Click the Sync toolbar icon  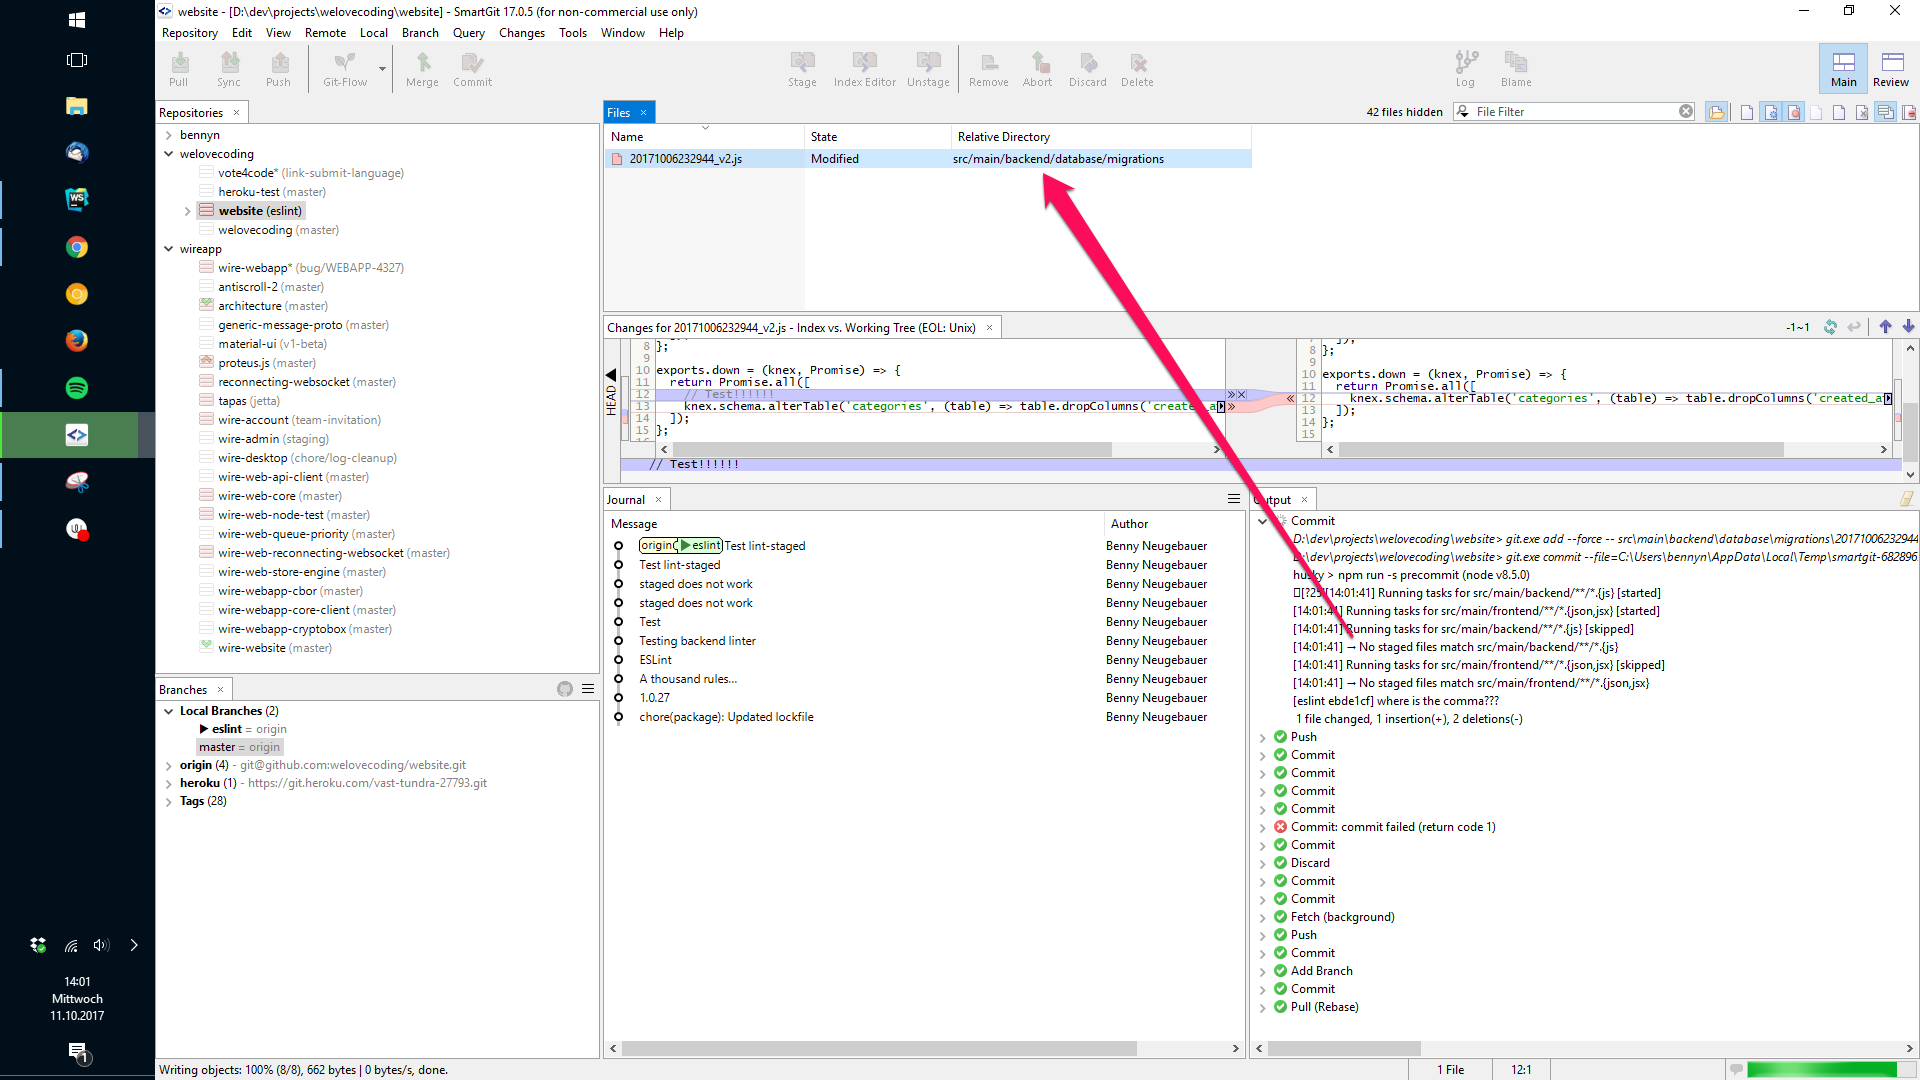229,69
